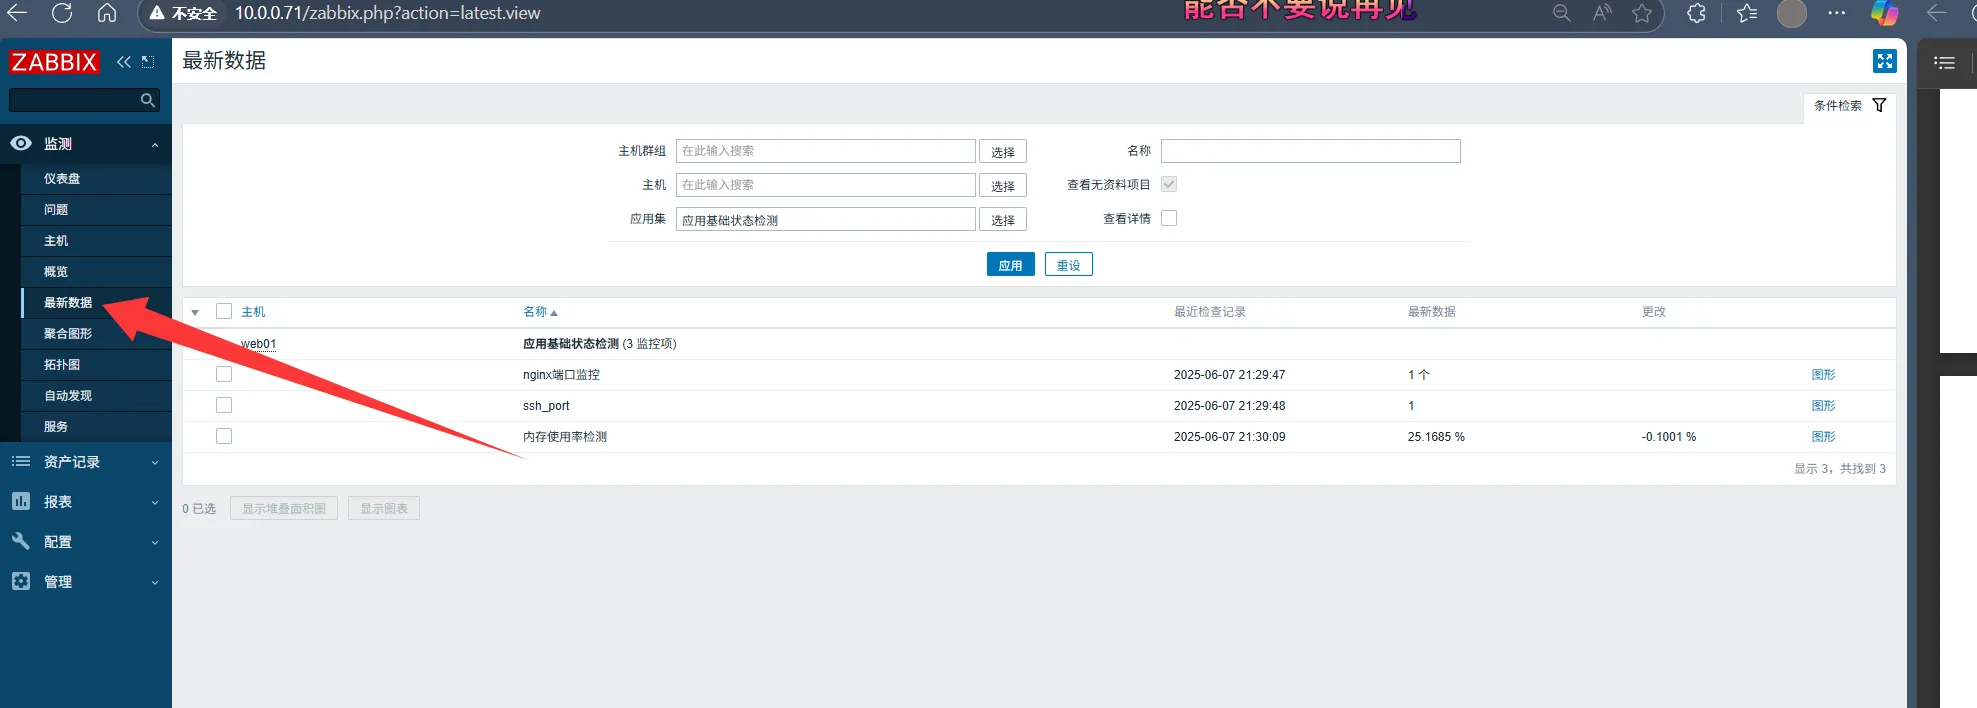Enable the 查看详情 checkbox

(1169, 218)
